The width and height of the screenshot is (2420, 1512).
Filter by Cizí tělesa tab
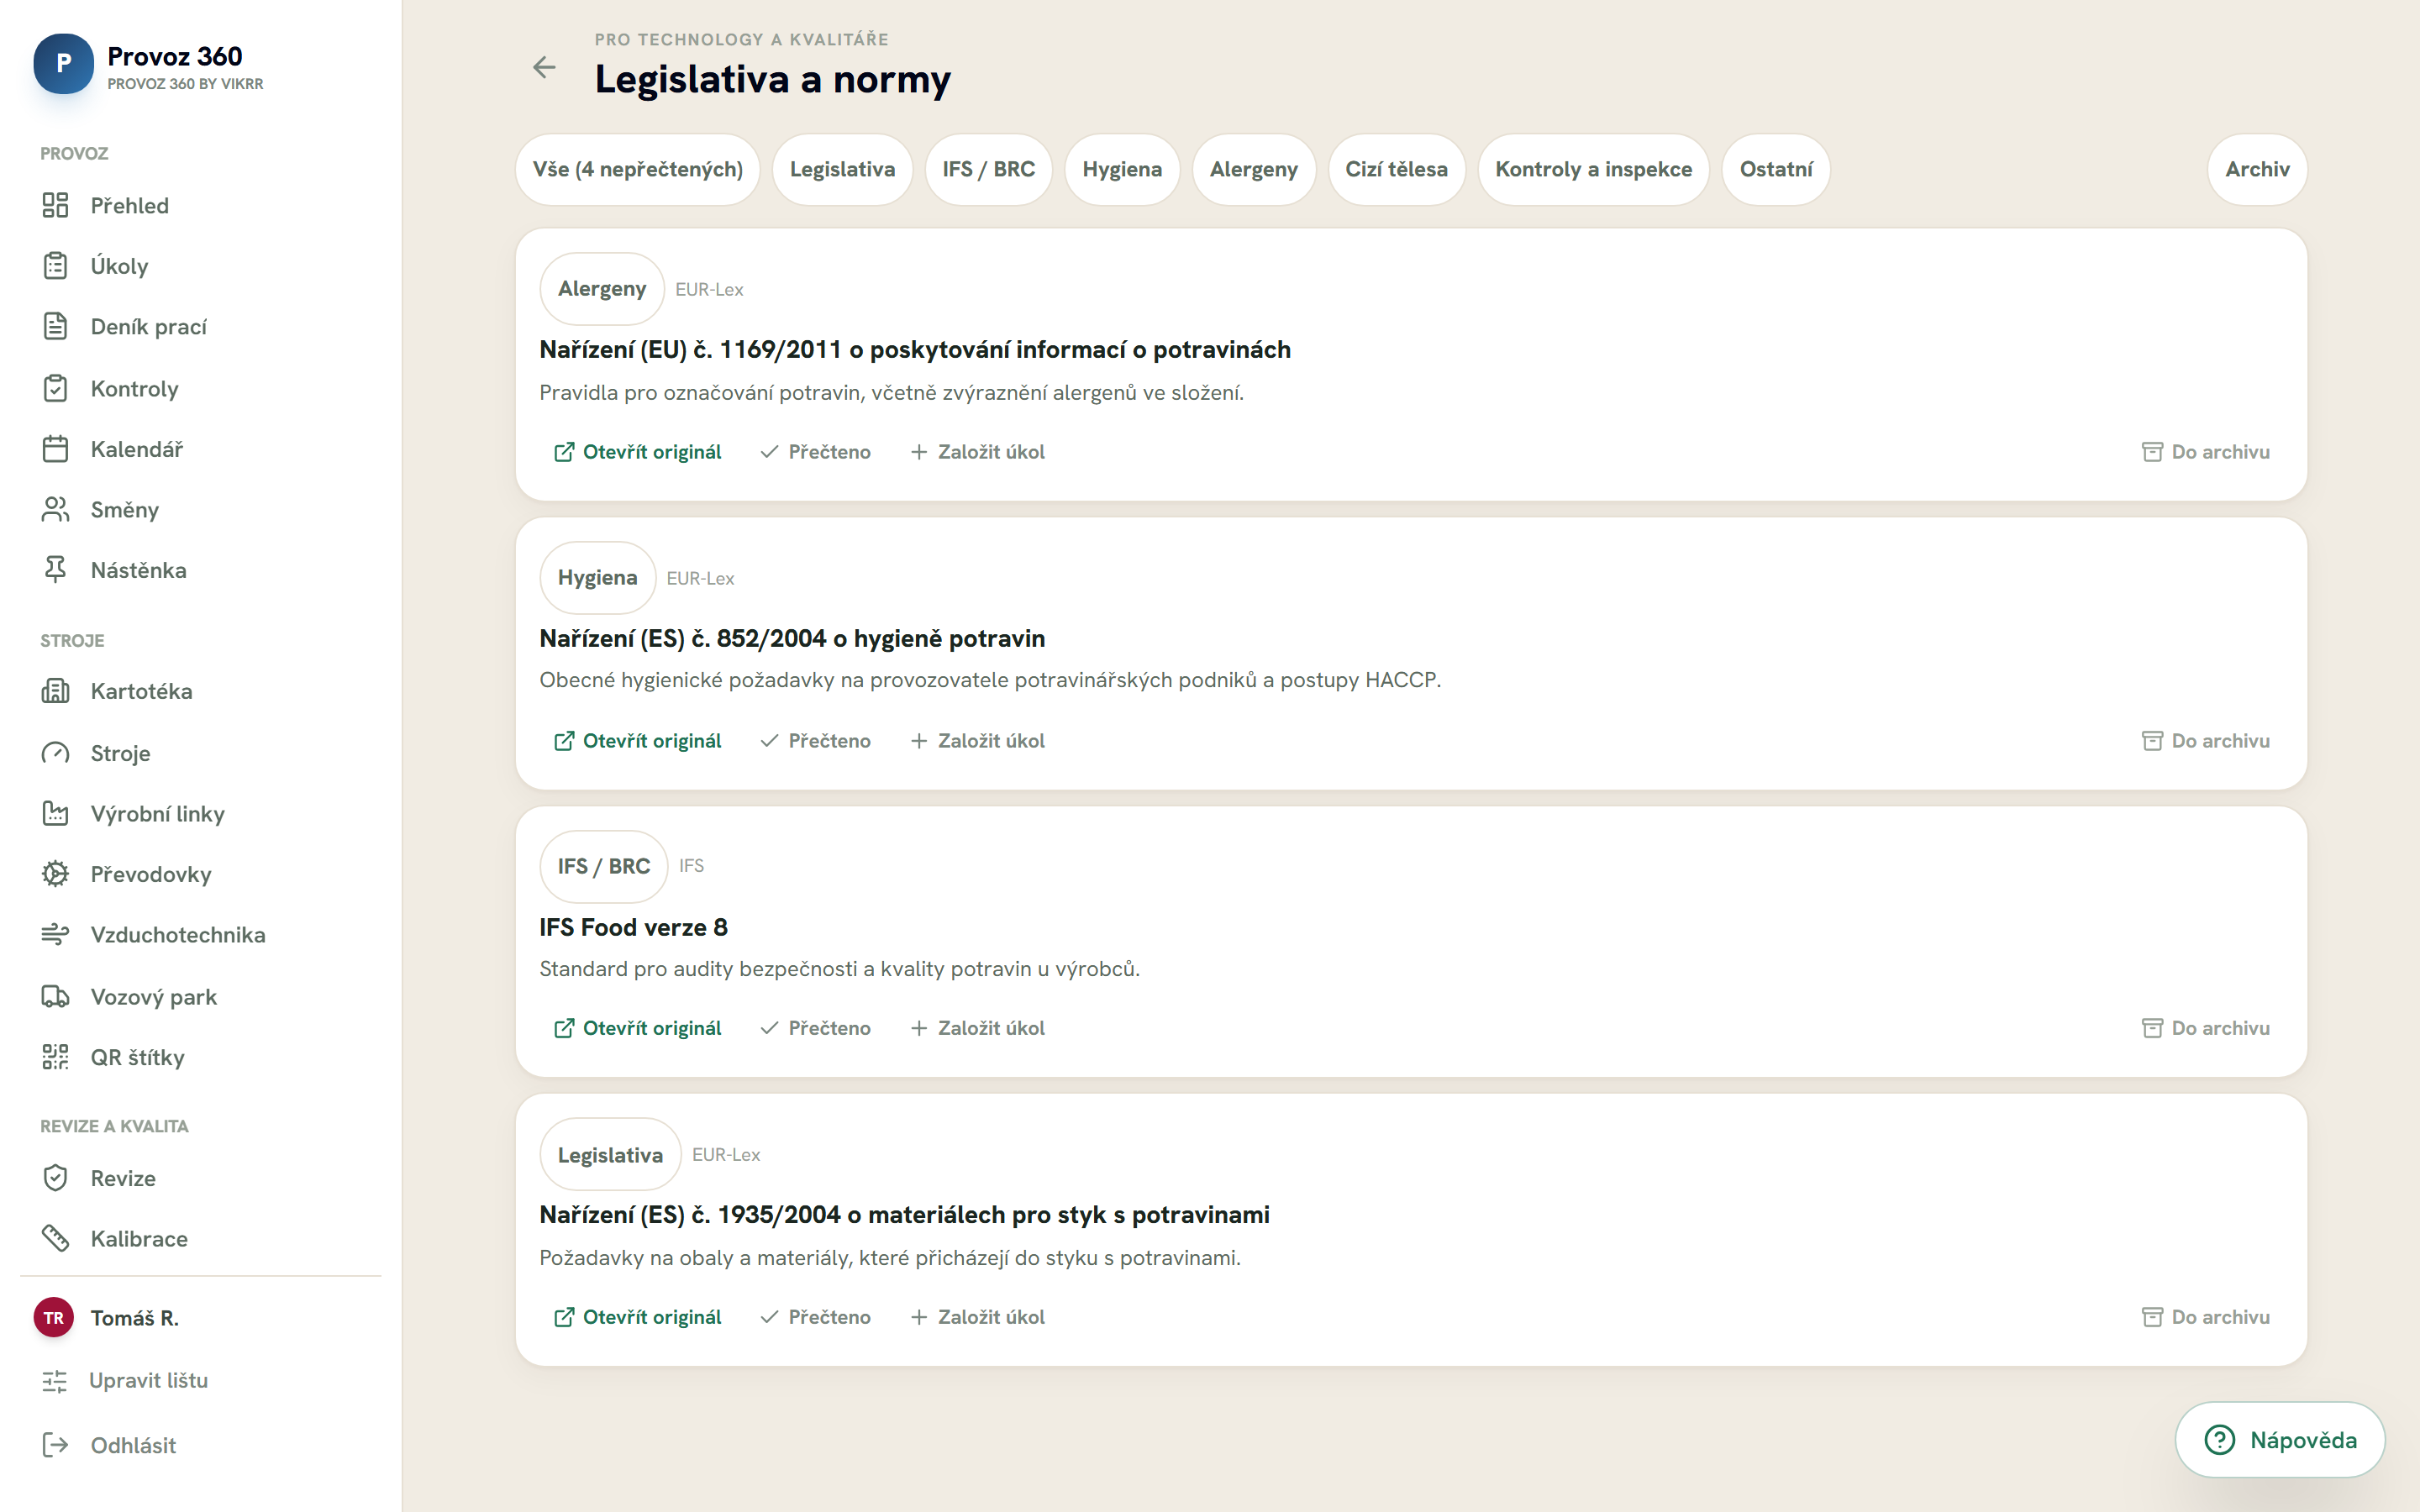[x=1396, y=169]
